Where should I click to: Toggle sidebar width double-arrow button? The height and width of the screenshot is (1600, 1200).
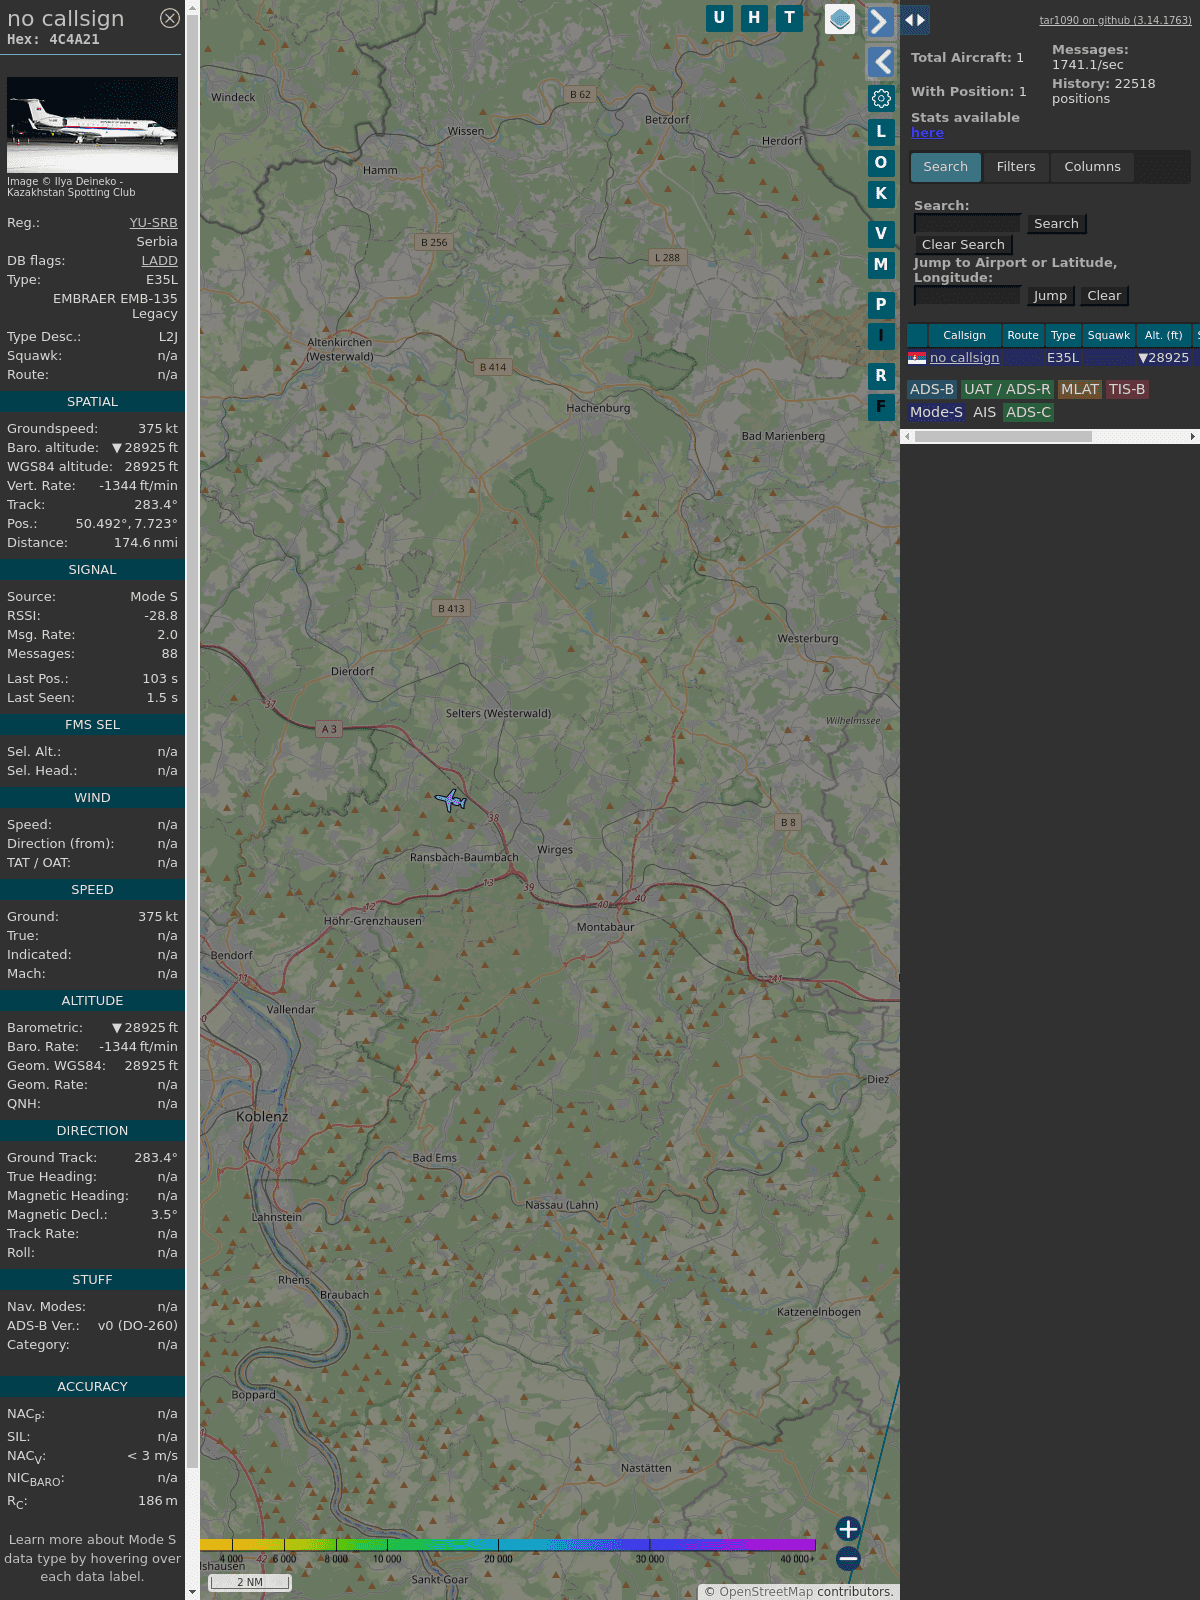click(915, 19)
